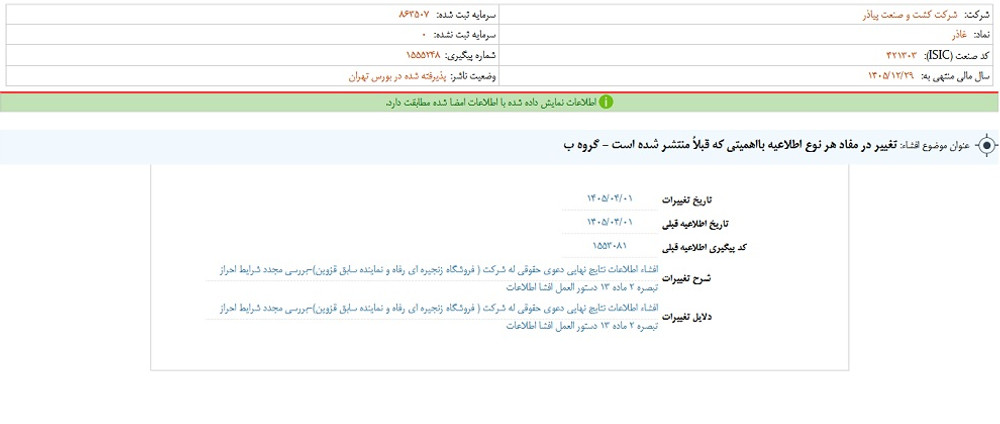This screenshot has width=1000, height=424.
Task: Click the green info icon in the notice bar
Action: click(605, 102)
